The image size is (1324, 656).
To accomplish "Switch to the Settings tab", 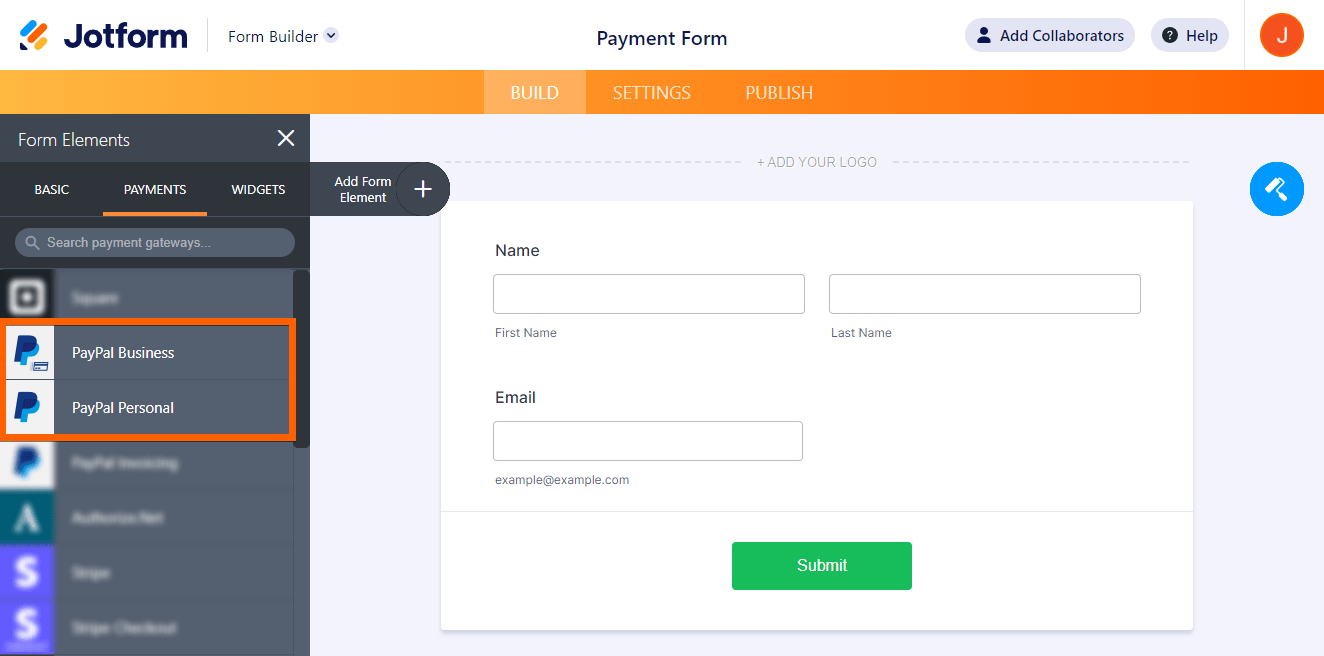I will [x=651, y=93].
